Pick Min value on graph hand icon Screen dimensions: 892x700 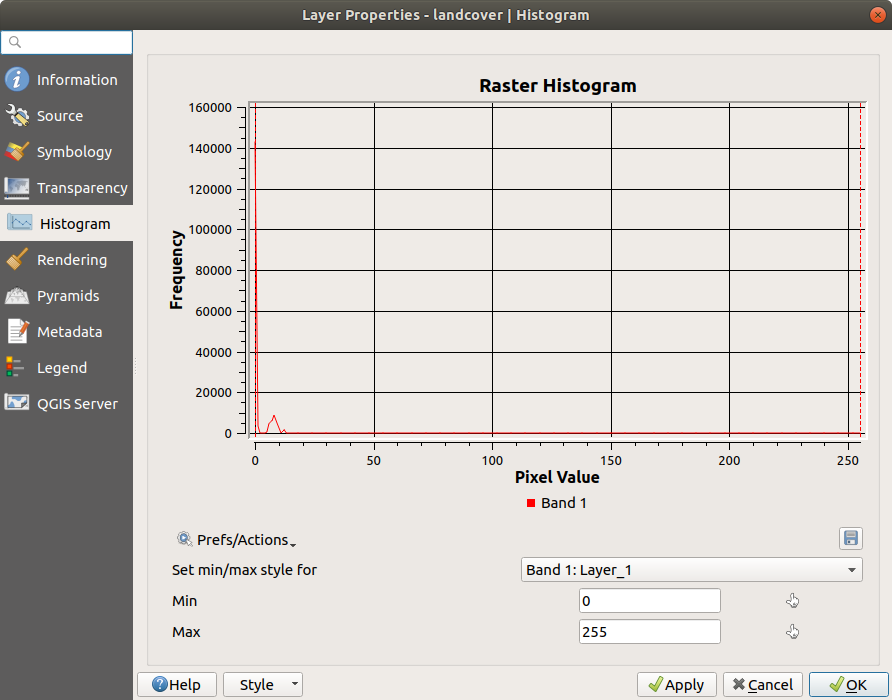click(x=793, y=601)
